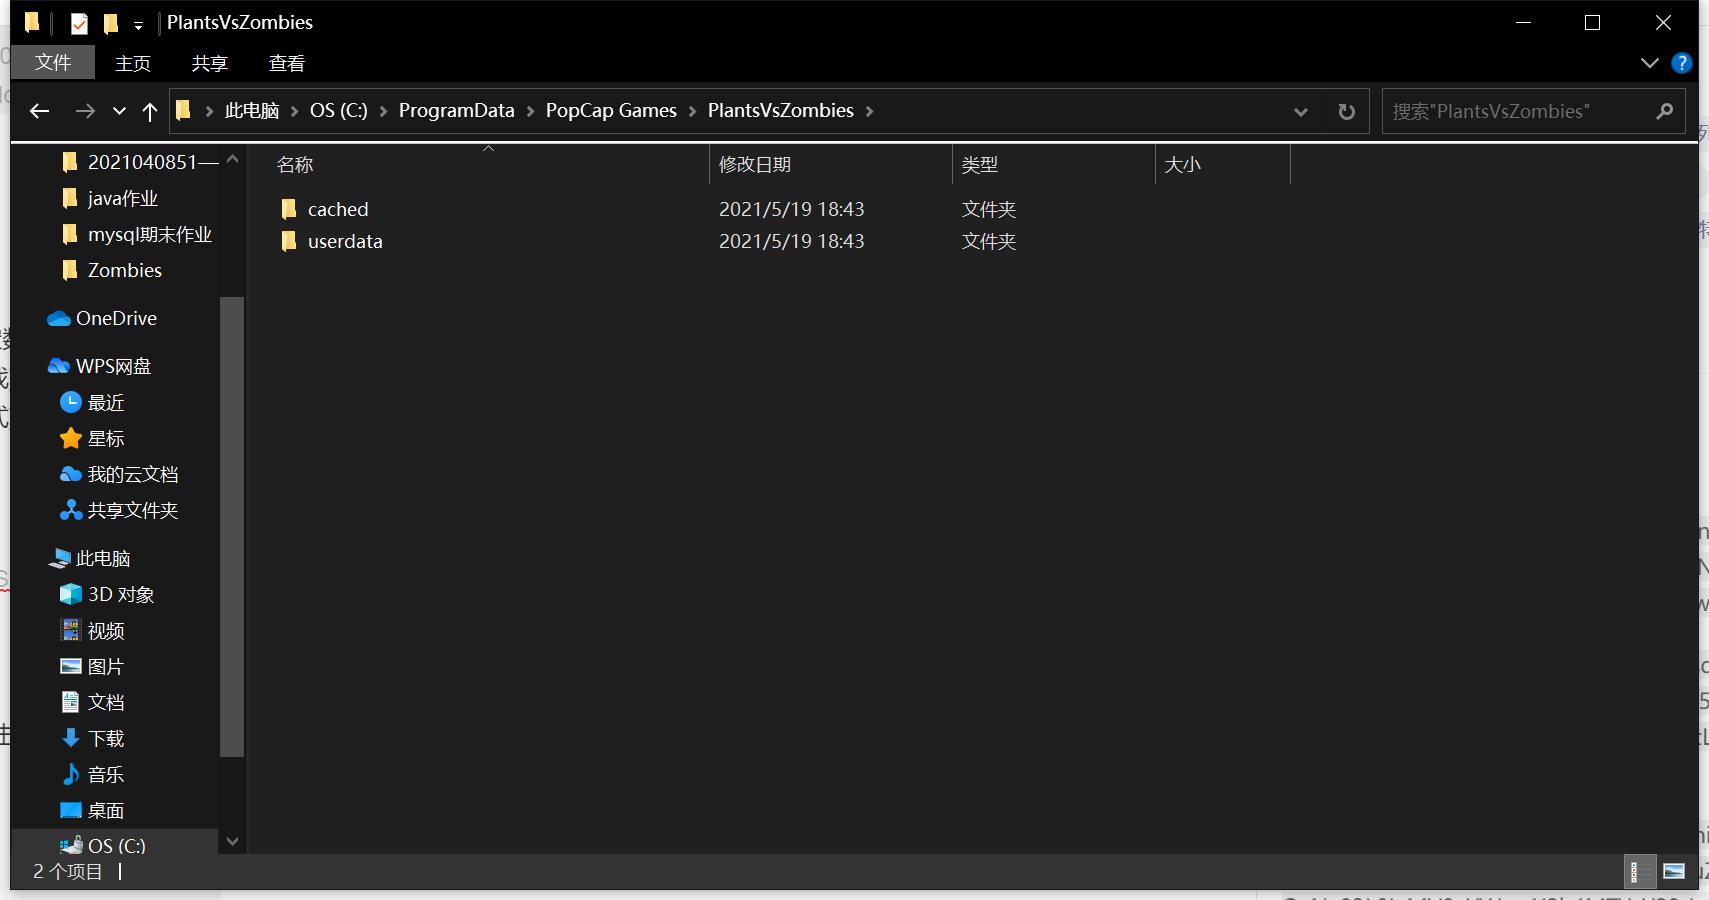Viewport: 1709px width, 900px height.
Task: Go back with the left arrow button
Action: [40, 111]
